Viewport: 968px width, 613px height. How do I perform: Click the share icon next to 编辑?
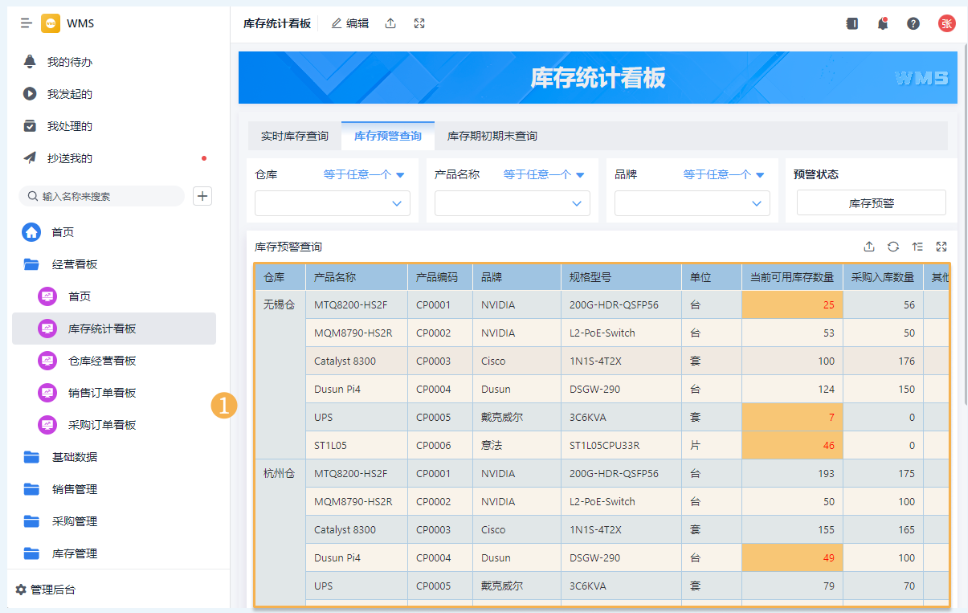pyautogui.click(x=390, y=23)
